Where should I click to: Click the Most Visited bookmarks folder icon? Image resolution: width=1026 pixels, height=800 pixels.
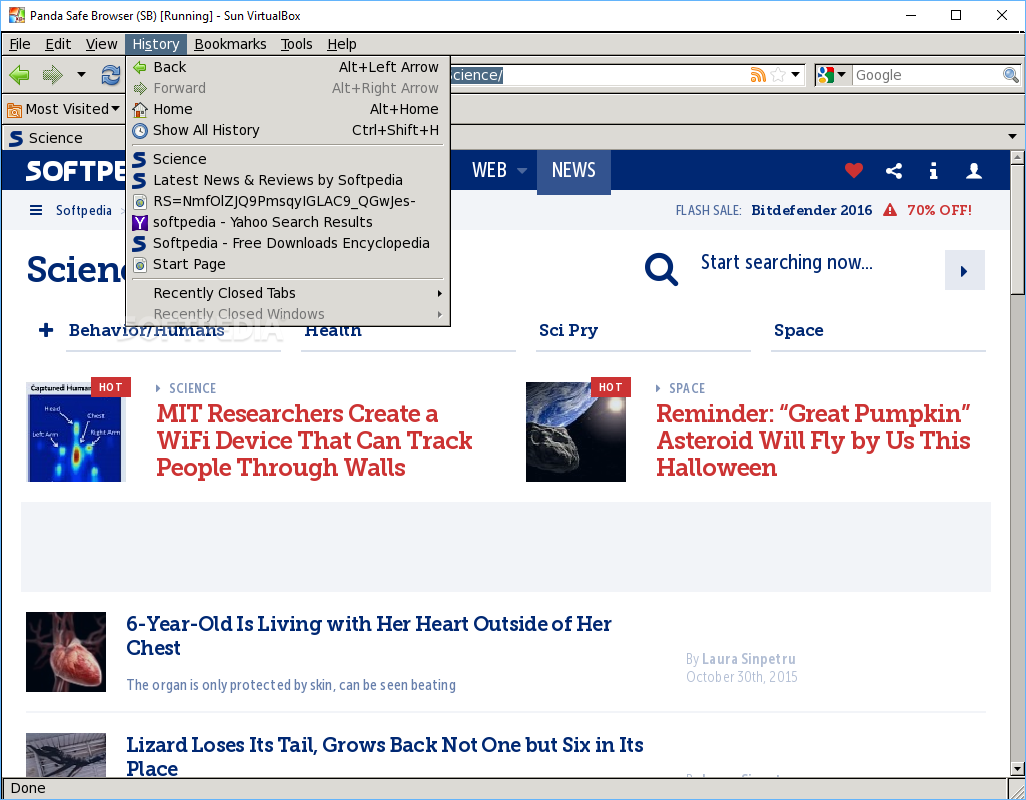point(14,109)
